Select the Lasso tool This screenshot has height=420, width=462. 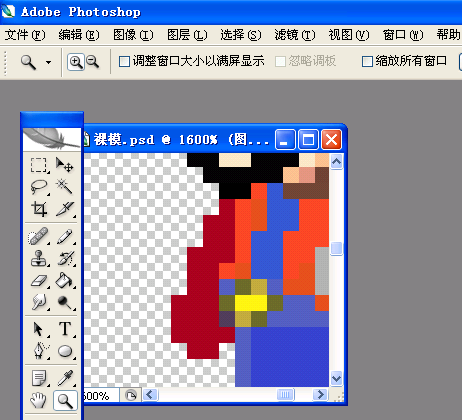pos(39,187)
